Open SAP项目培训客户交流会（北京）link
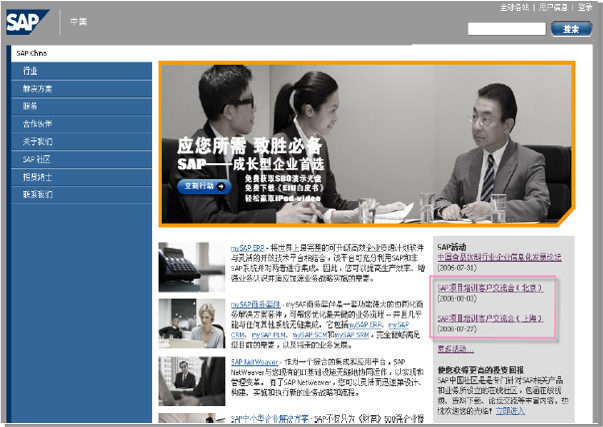The width and height of the screenshot is (603, 427). pyautogui.click(x=488, y=288)
